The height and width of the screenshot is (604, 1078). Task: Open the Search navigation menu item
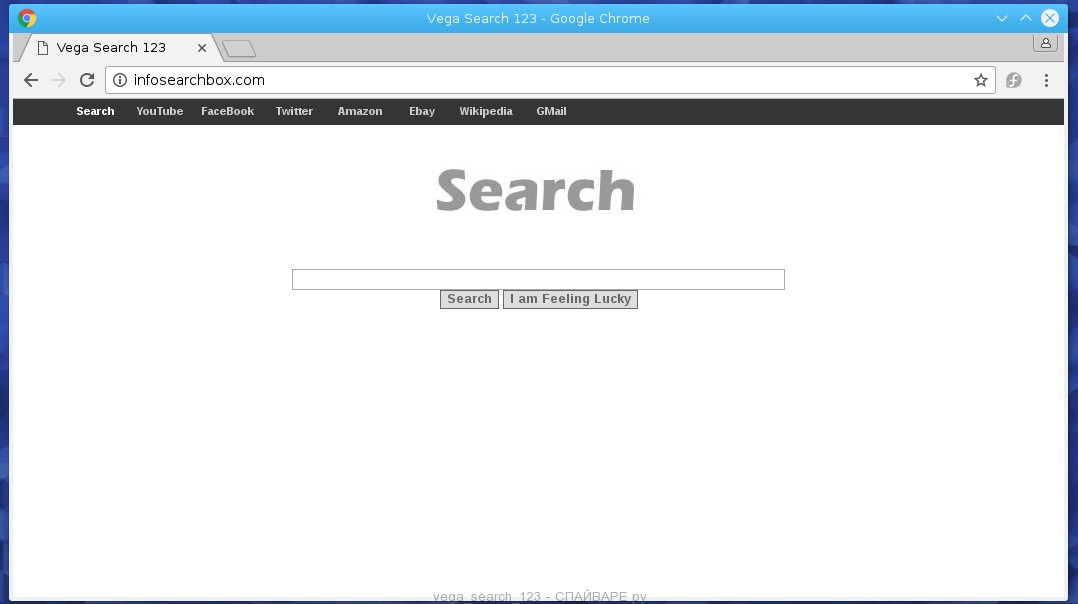point(95,111)
